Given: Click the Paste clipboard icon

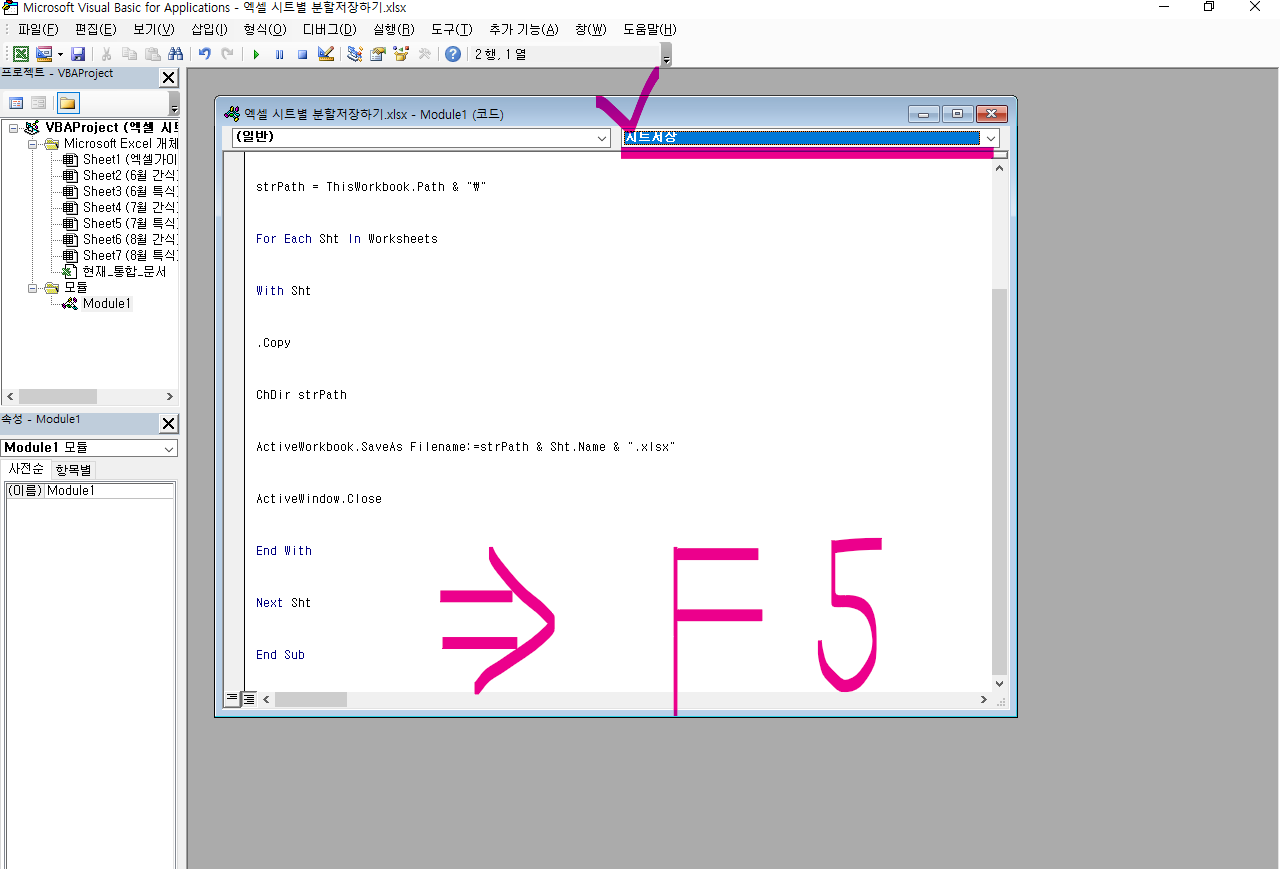Looking at the screenshot, I should tap(152, 54).
